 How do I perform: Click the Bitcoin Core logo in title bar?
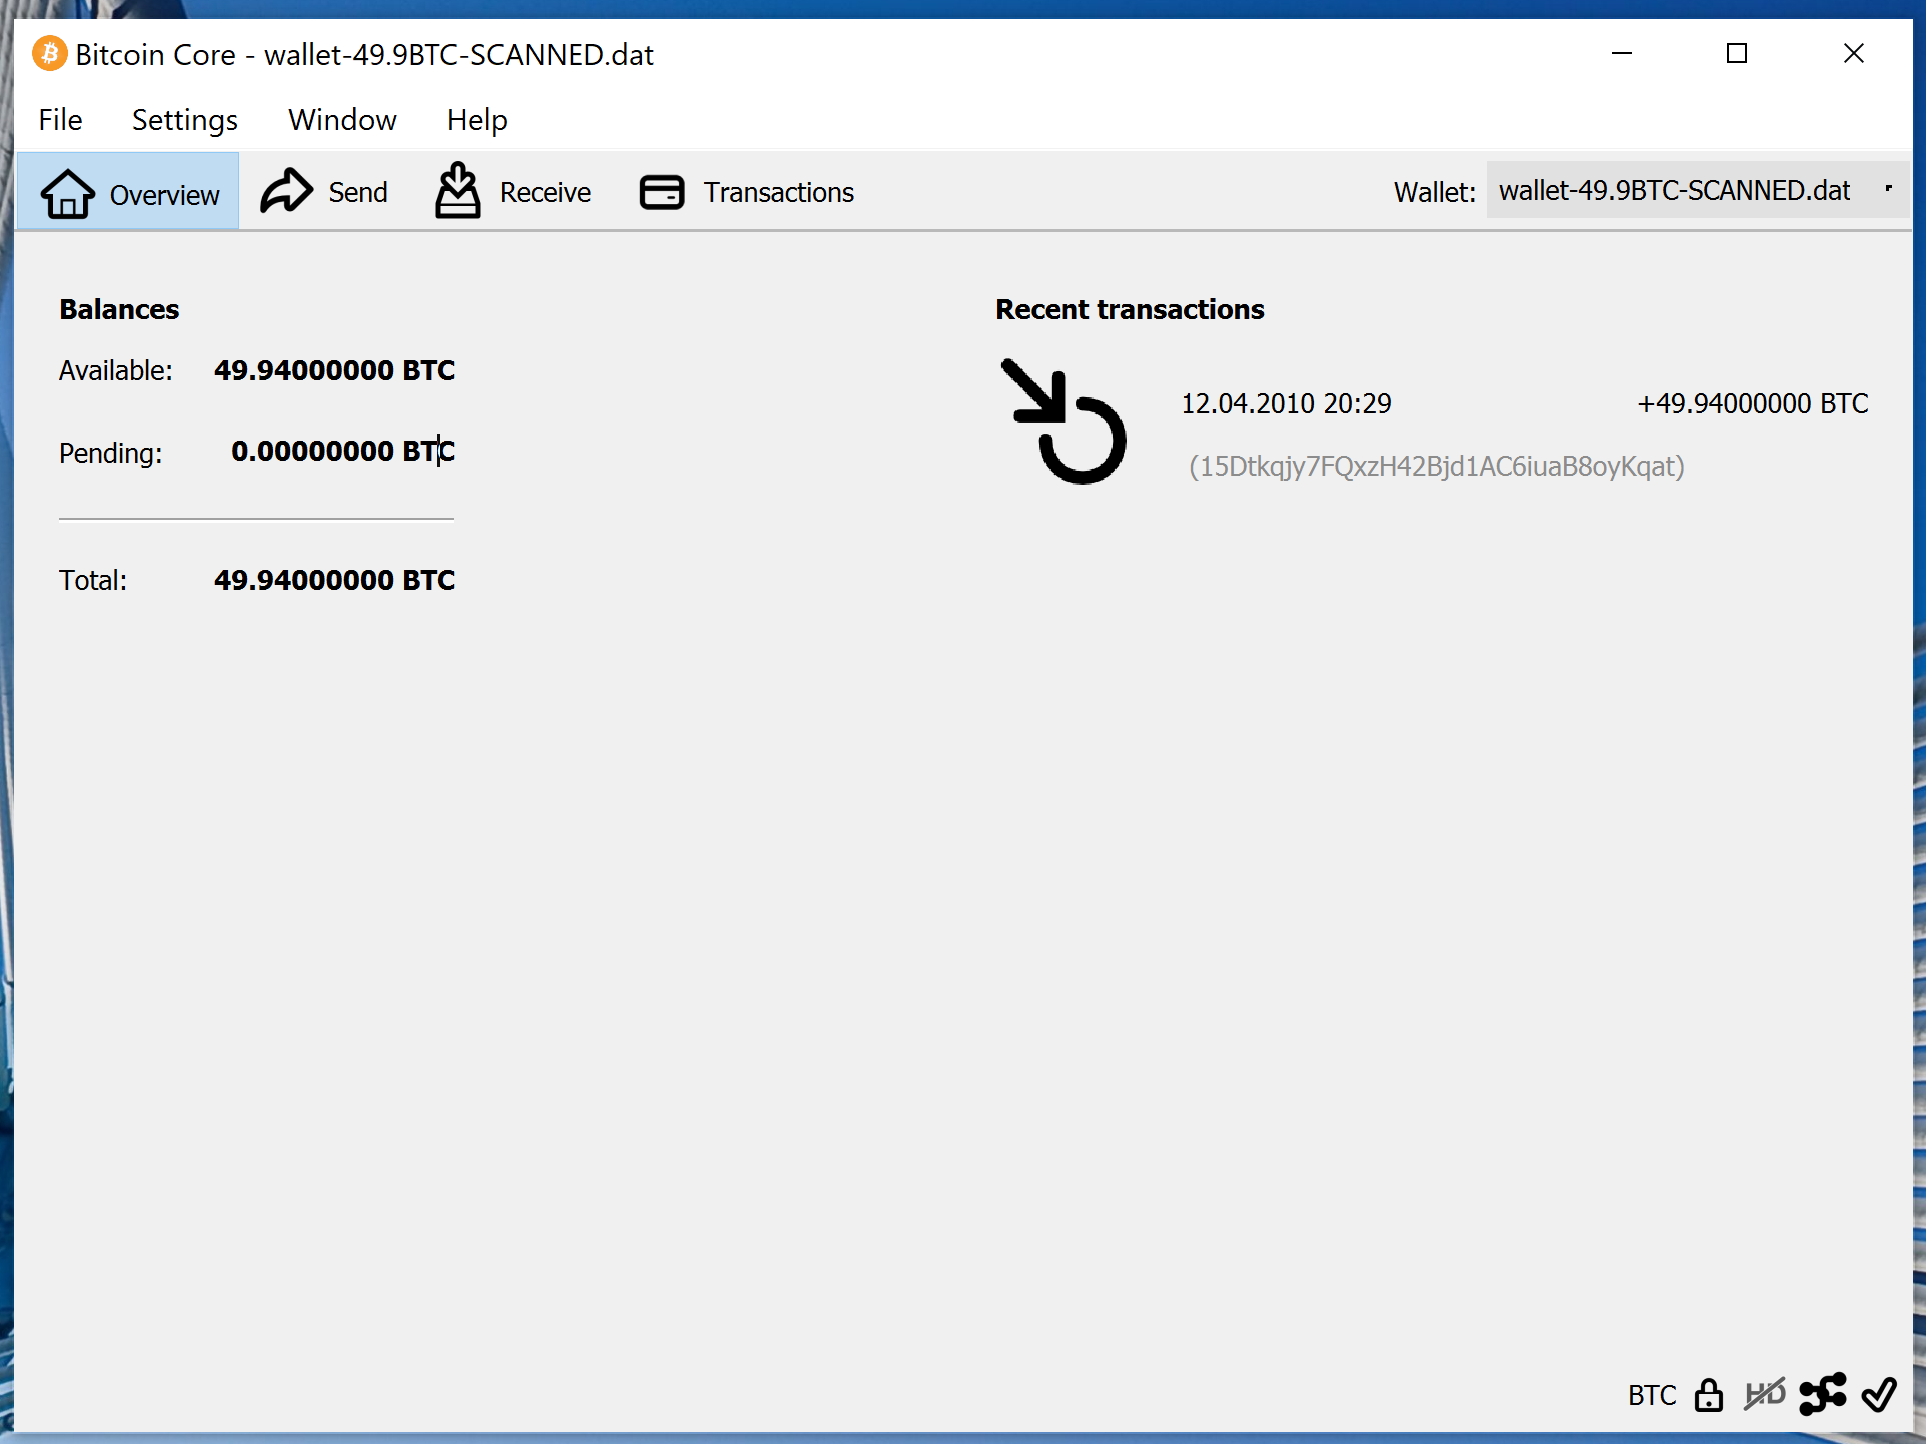(49, 54)
